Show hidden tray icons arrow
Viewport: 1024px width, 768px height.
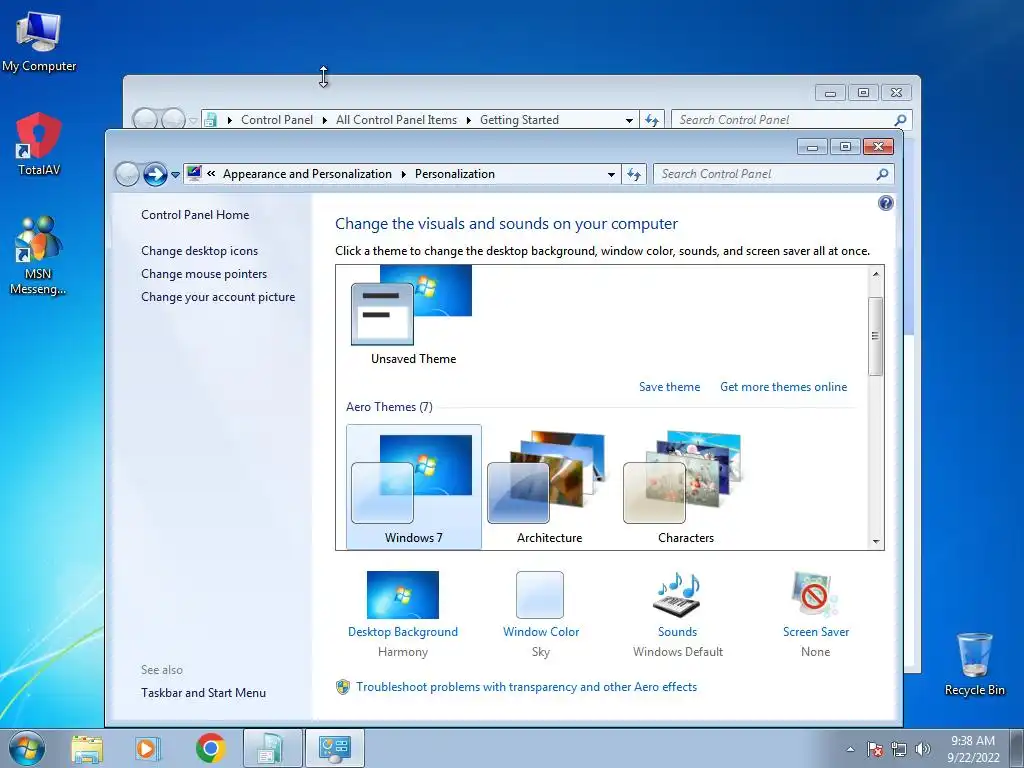[x=850, y=749]
